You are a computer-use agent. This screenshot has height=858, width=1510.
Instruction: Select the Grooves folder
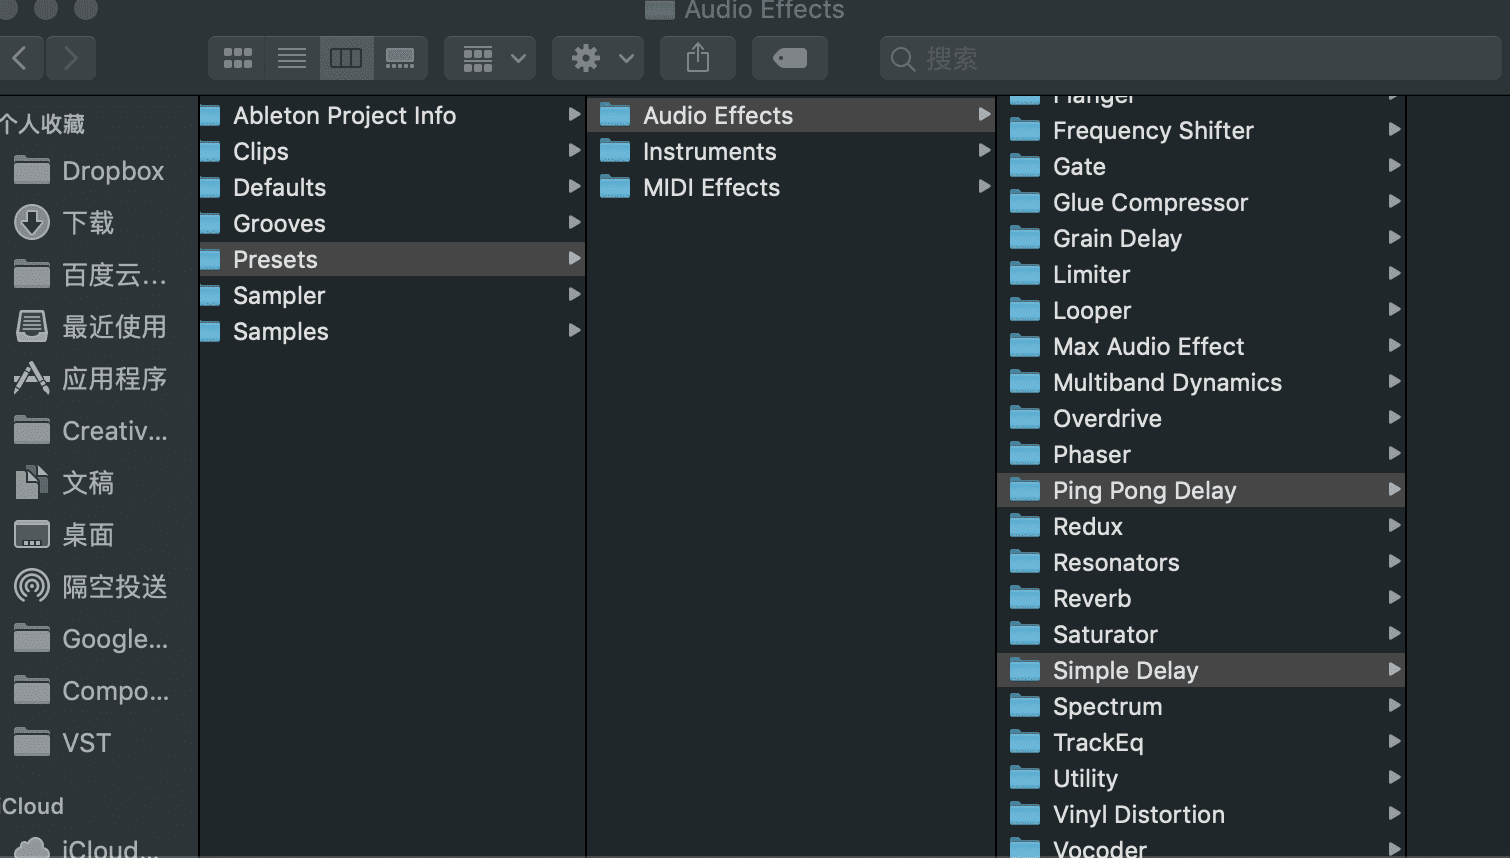pyautogui.click(x=392, y=223)
